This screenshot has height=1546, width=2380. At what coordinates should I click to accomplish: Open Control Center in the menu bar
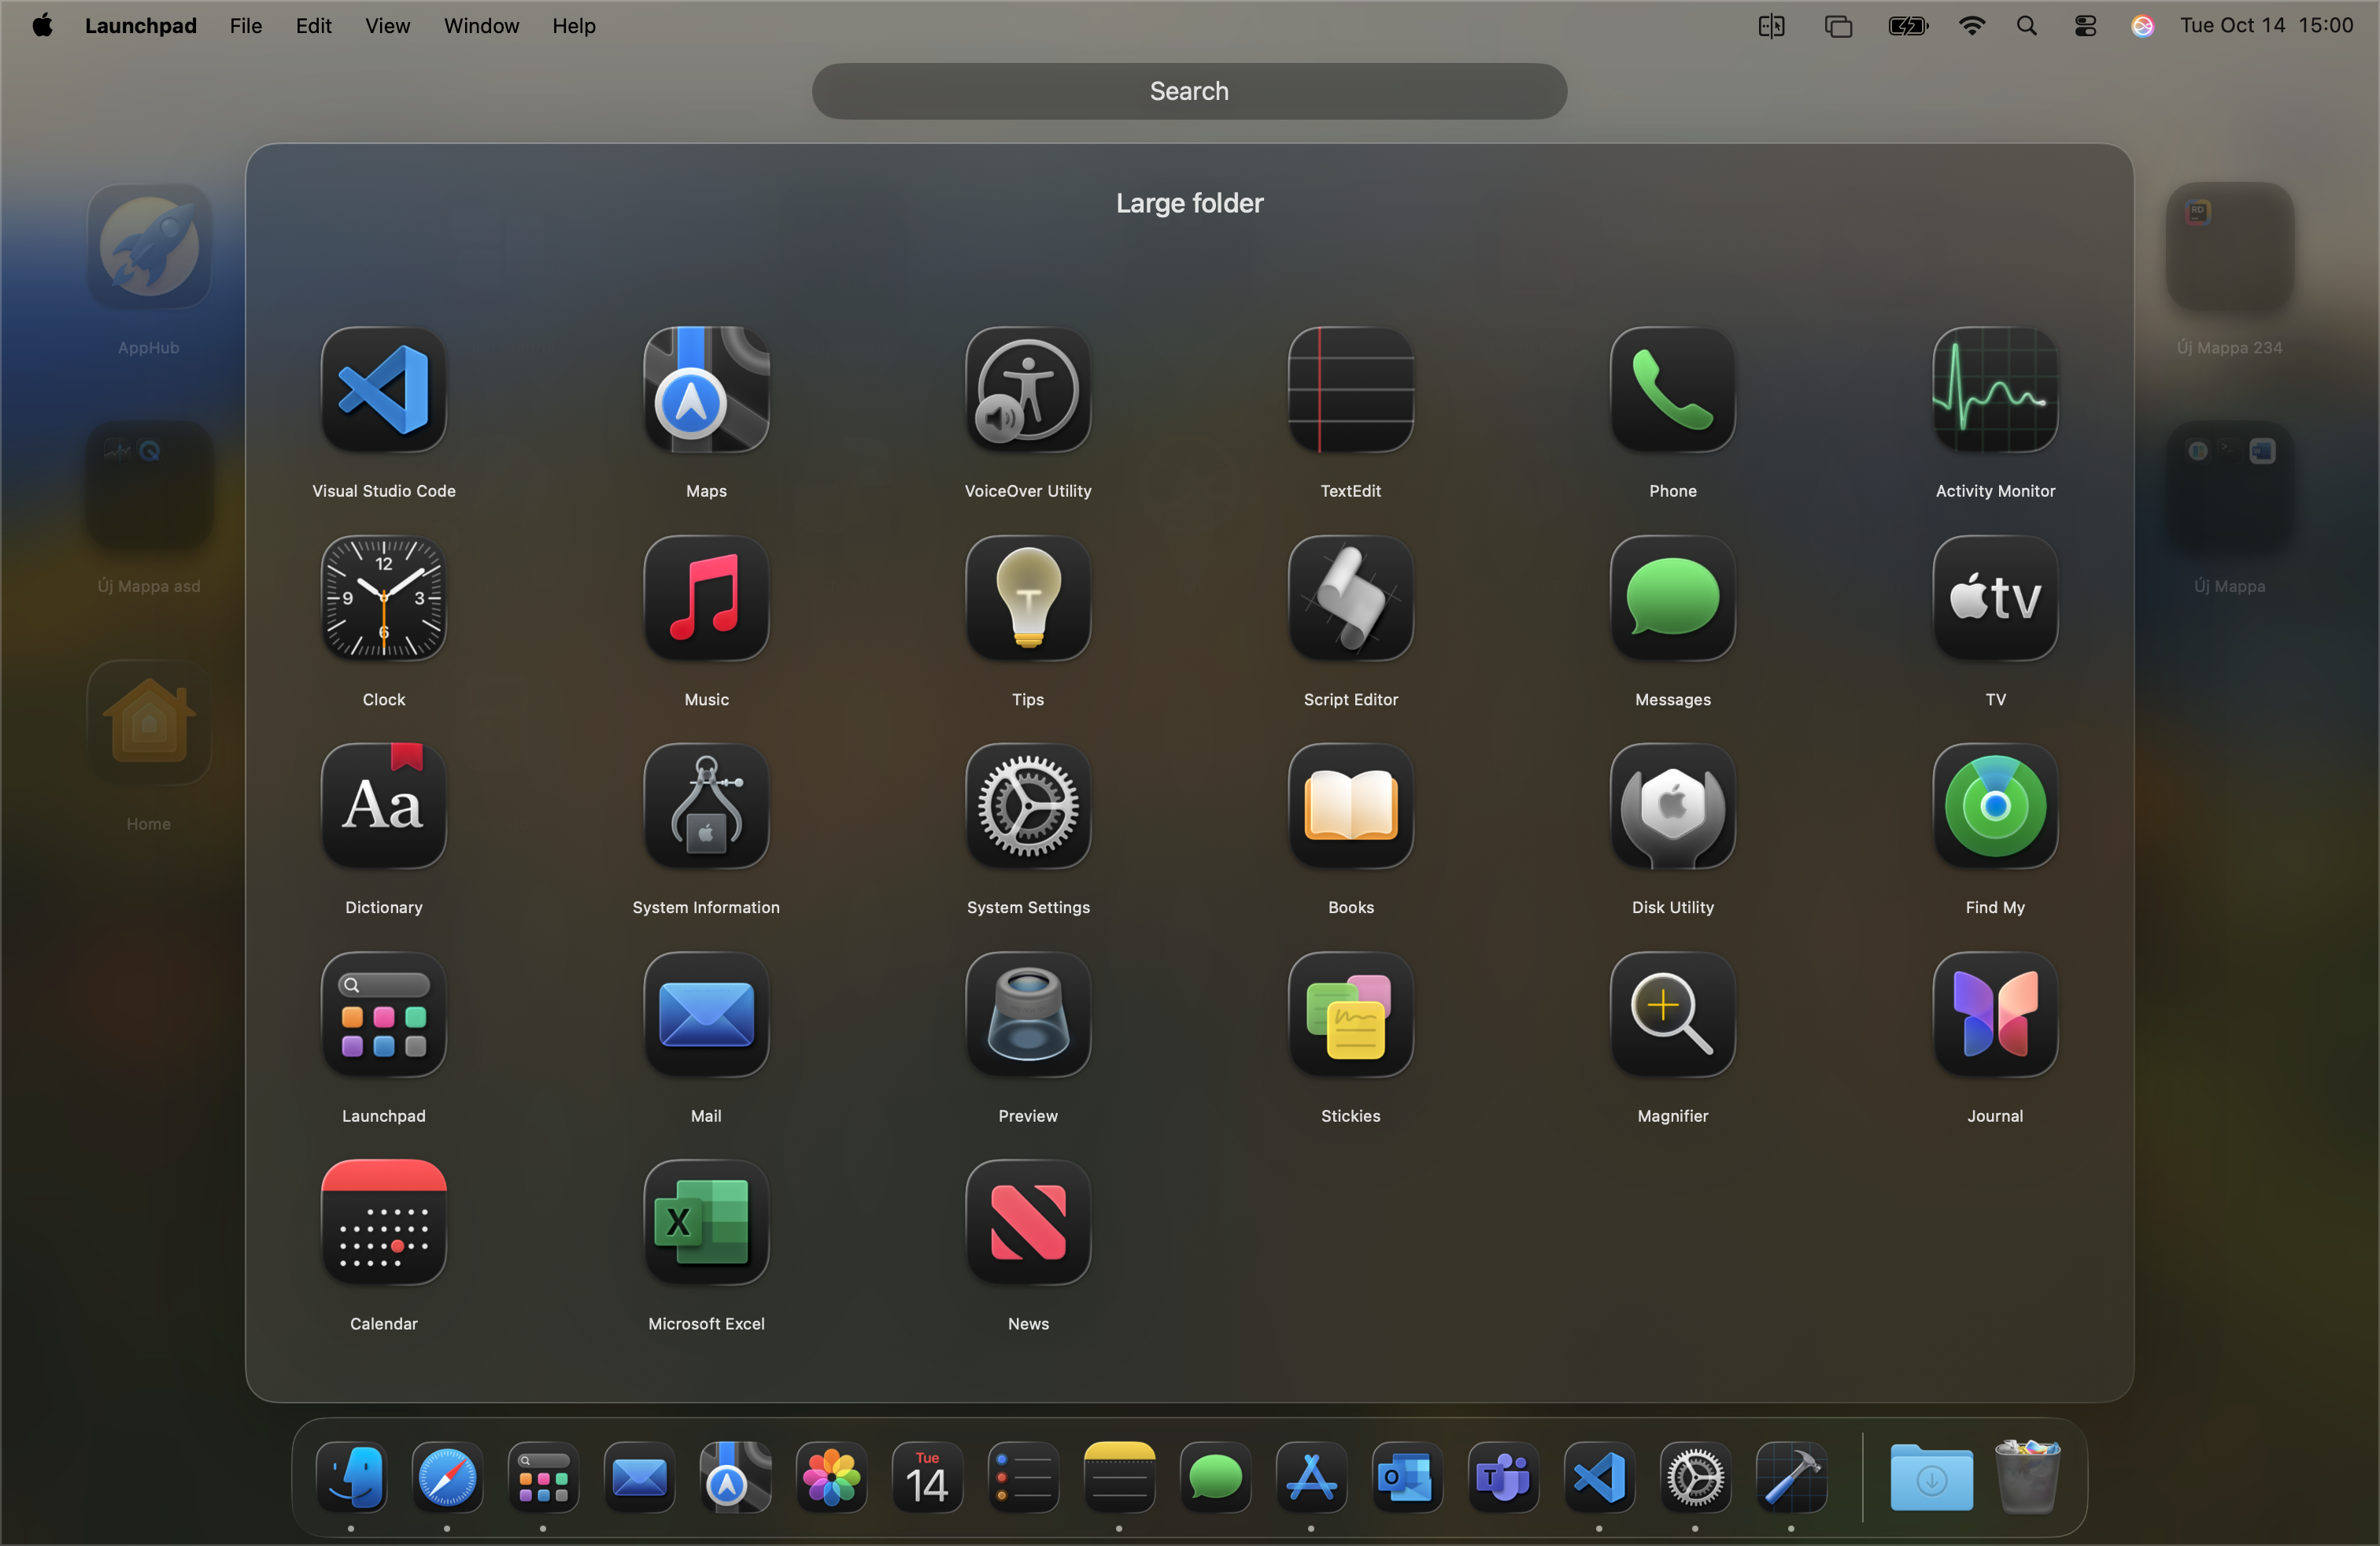2084,26
